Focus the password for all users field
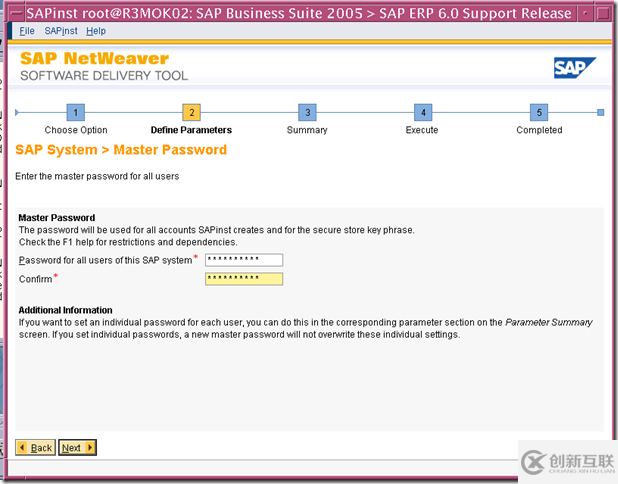The image size is (618, 484). (x=244, y=260)
